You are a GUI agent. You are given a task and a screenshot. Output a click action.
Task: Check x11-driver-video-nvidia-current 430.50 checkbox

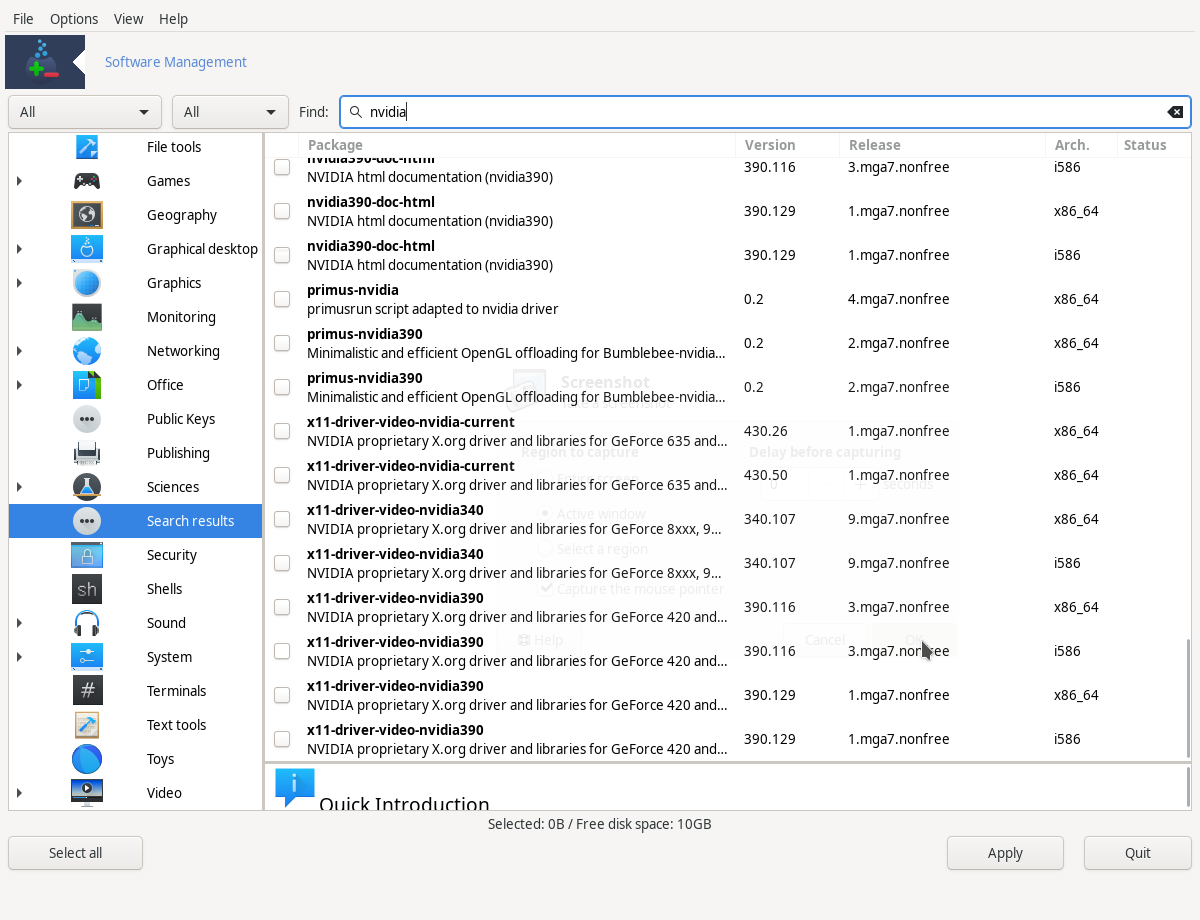(x=282, y=475)
